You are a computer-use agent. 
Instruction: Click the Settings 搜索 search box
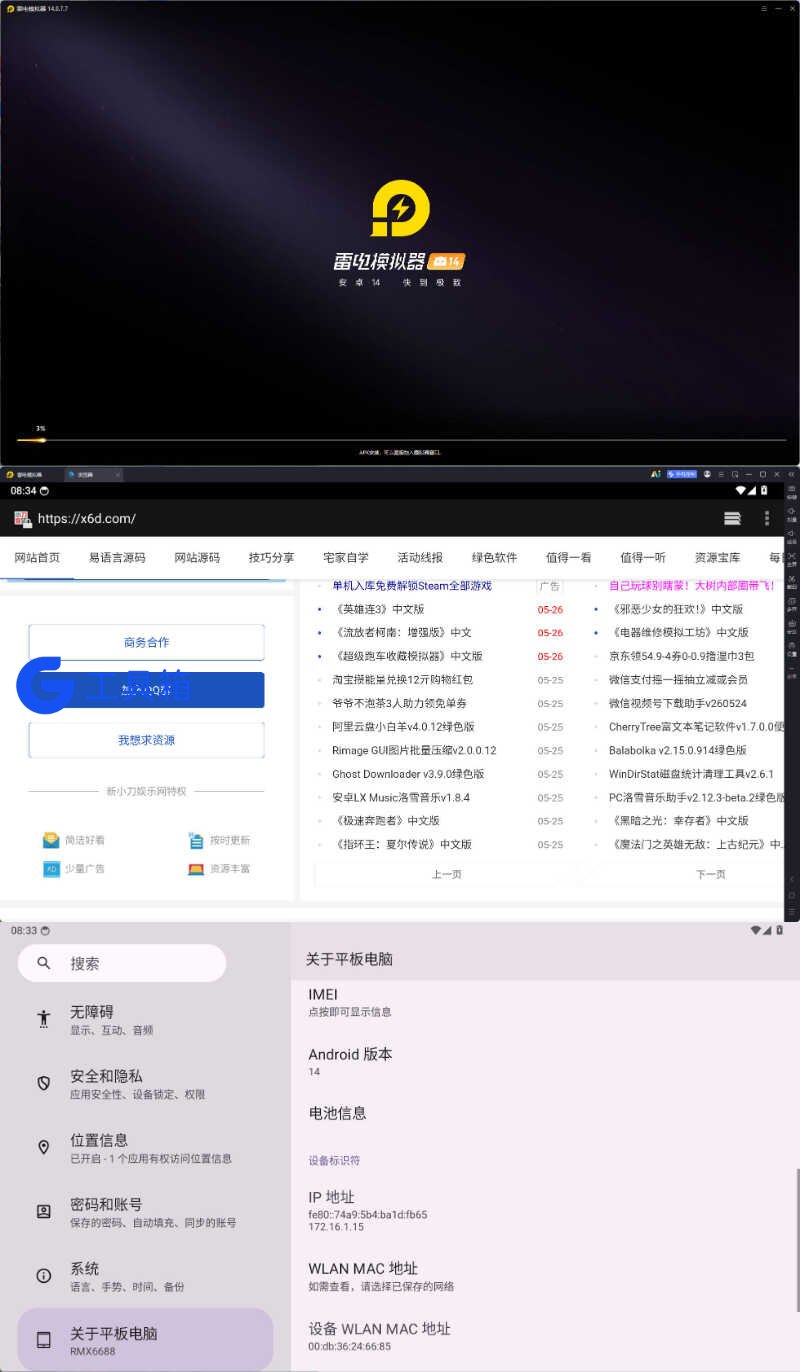pyautogui.click(x=122, y=963)
